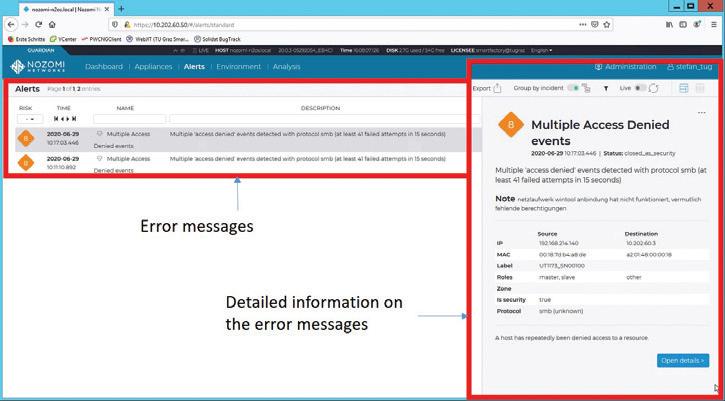Click destination IP 10.202.60.3

pos(641,243)
